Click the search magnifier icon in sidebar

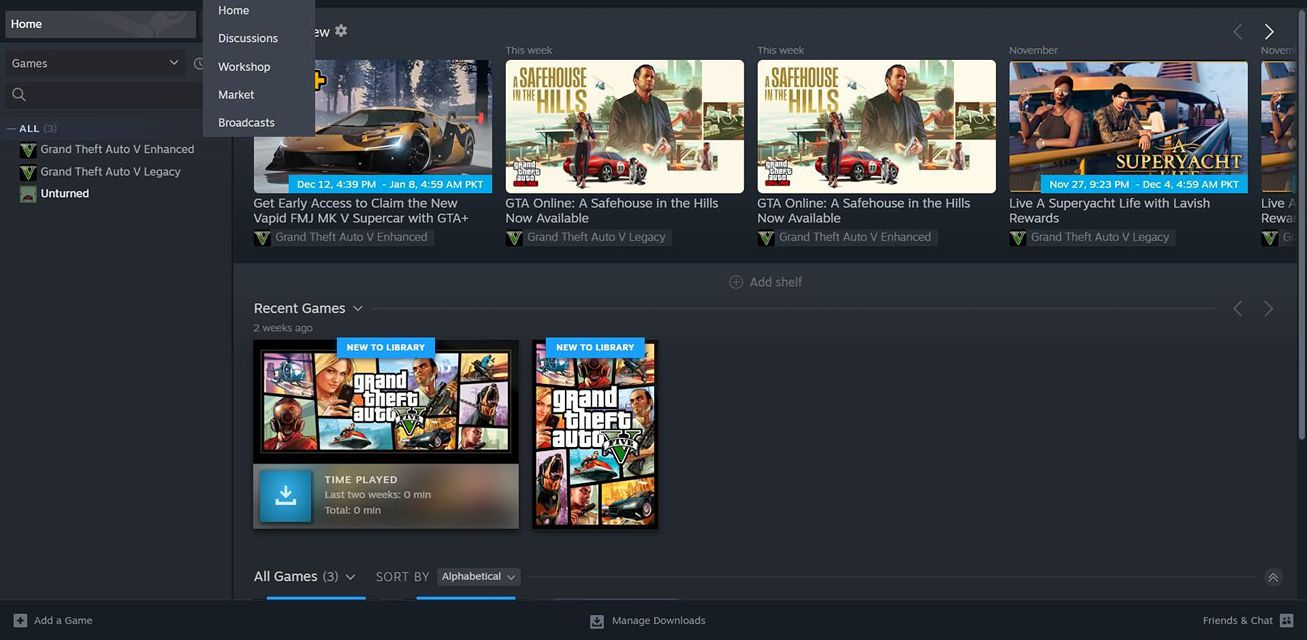18,95
